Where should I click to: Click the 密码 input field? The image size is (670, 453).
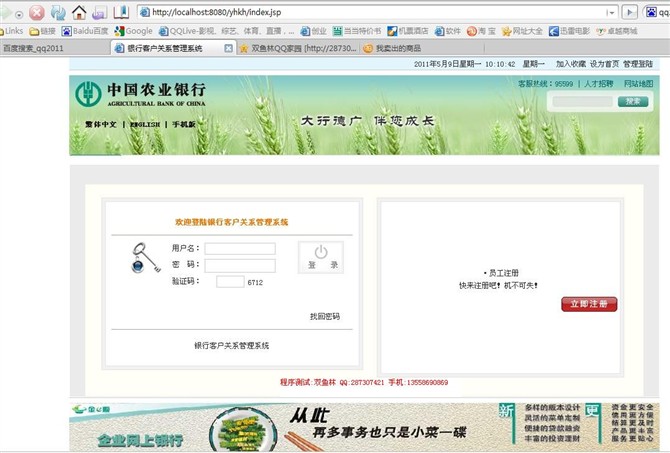pyautogui.click(x=240, y=265)
